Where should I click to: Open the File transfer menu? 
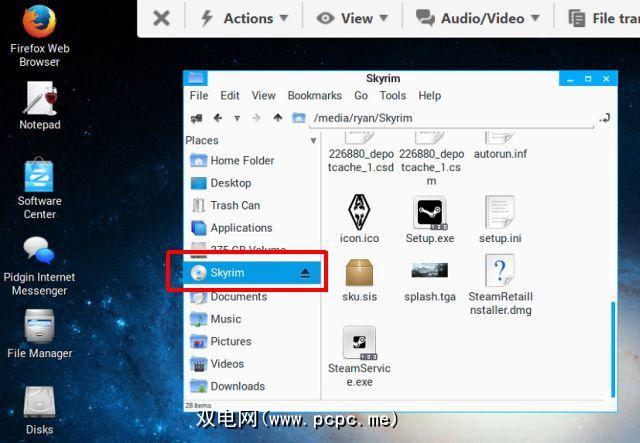604,18
